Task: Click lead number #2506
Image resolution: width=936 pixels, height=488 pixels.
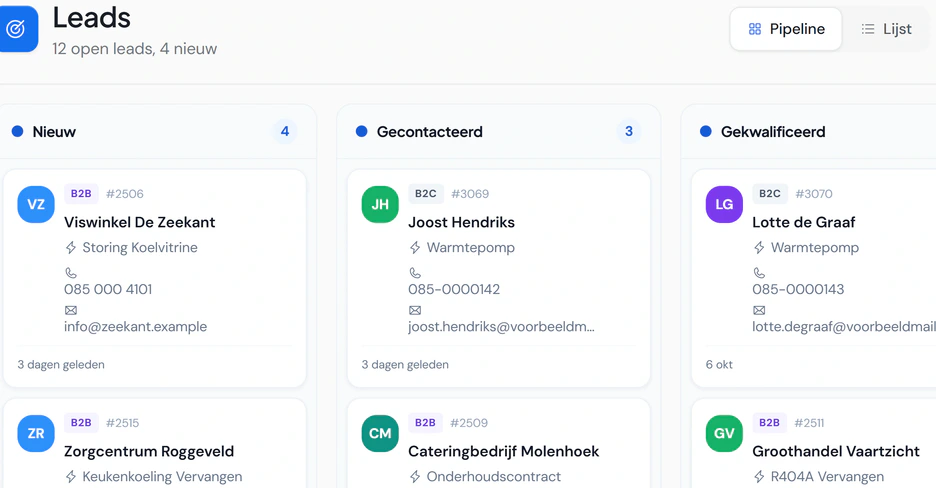Action: 125,194
